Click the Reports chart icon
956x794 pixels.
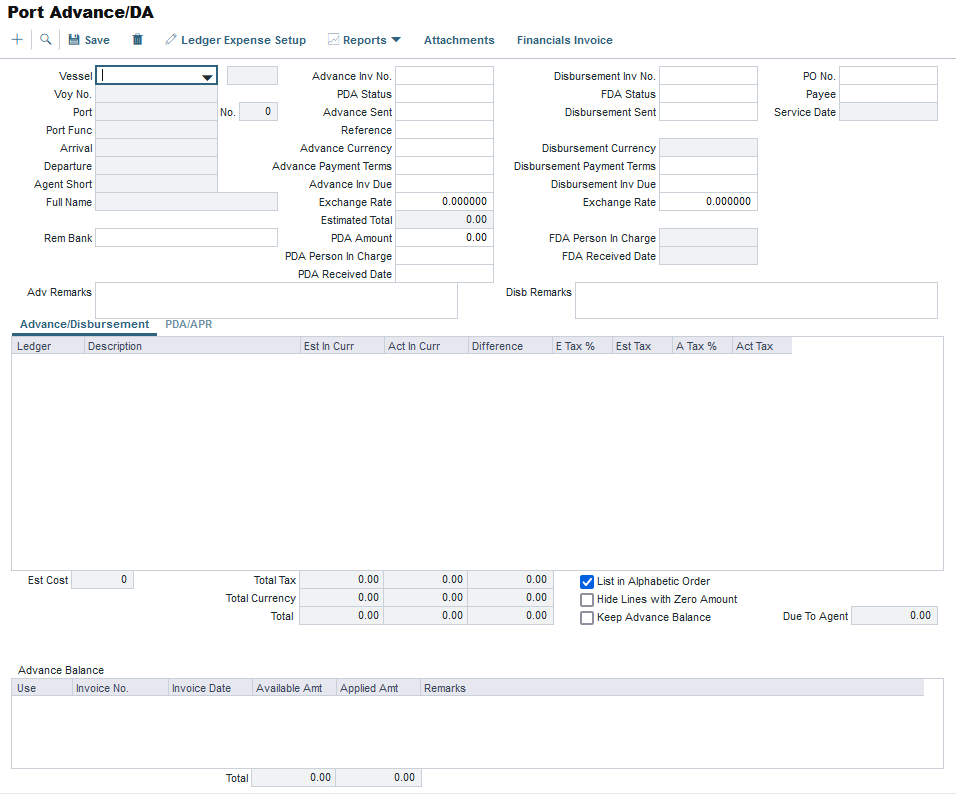click(334, 40)
